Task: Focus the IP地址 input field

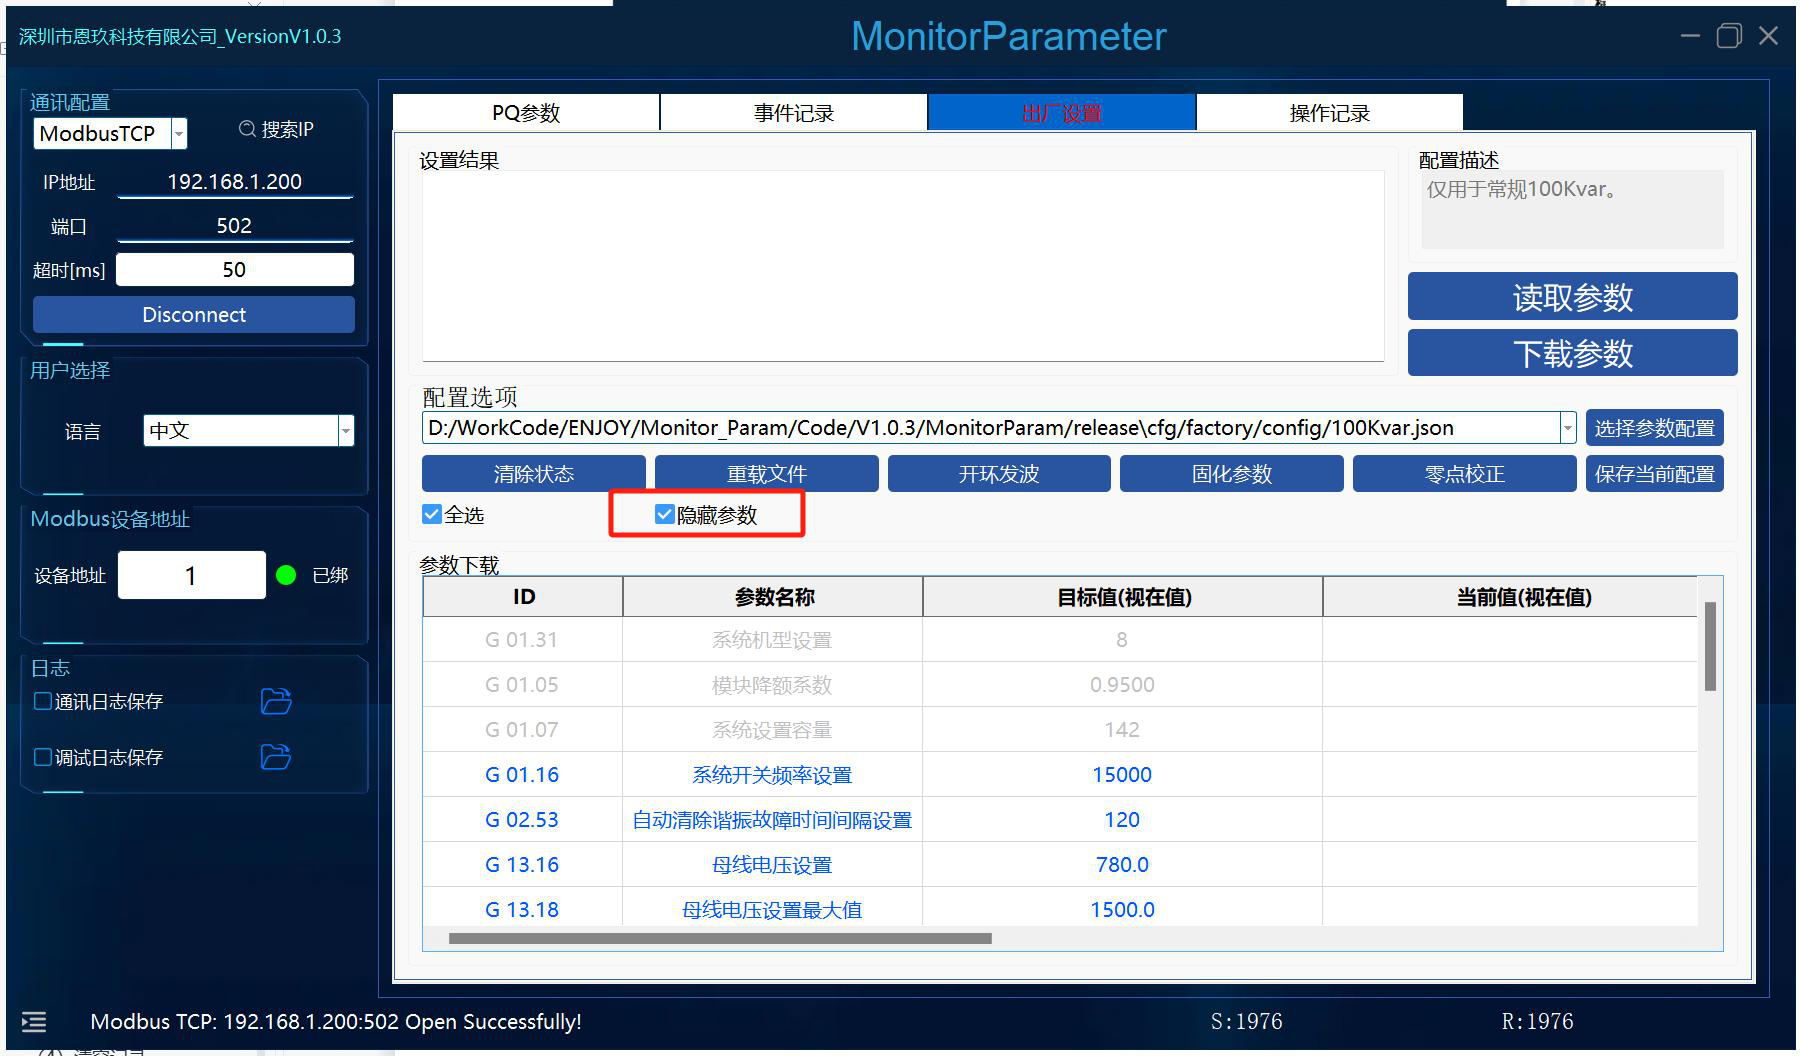Action: click(x=235, y=182)
